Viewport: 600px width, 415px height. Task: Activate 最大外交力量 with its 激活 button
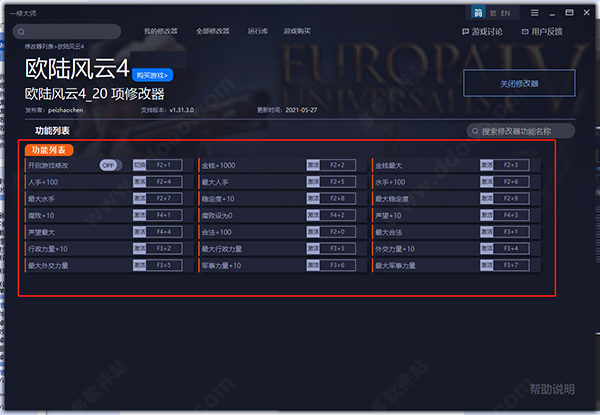139,265
